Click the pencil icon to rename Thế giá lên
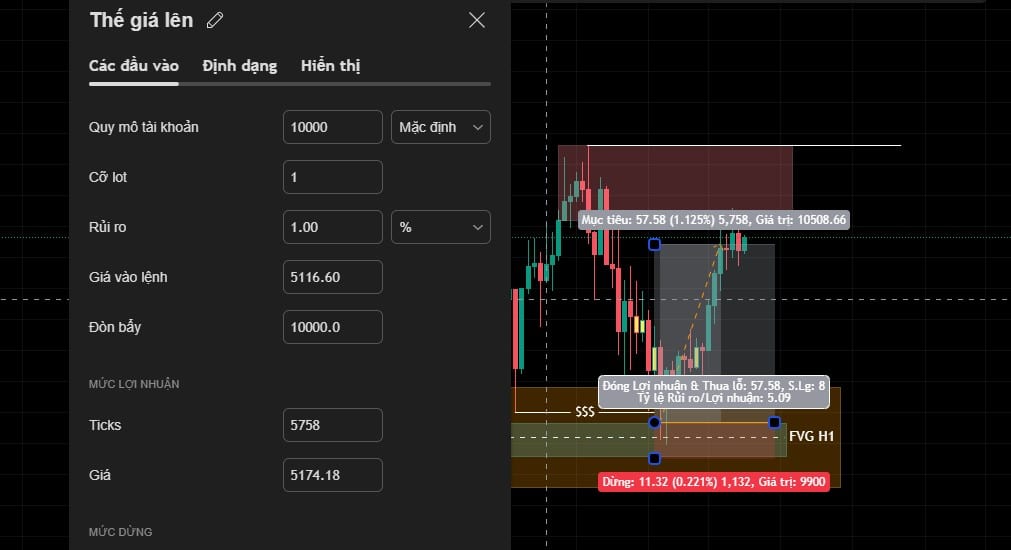Screen dimensions: 1011x550 pyautogui.click(x=214, y=20)
